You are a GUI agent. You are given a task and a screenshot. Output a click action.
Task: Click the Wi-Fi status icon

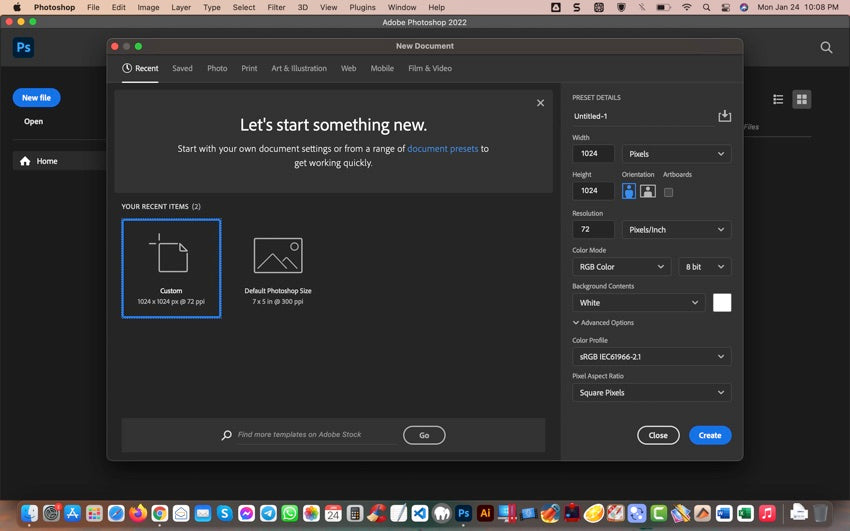coord(686,8)
